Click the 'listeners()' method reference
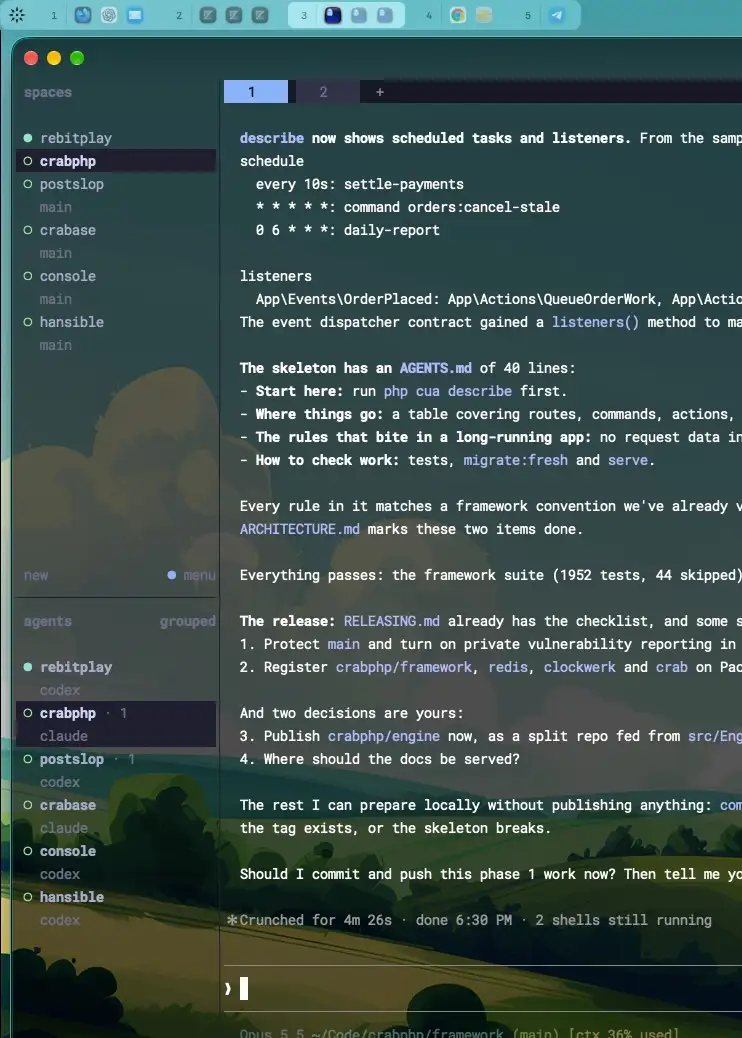Screen dimensions: 742x1038 (x=596, y=322)
